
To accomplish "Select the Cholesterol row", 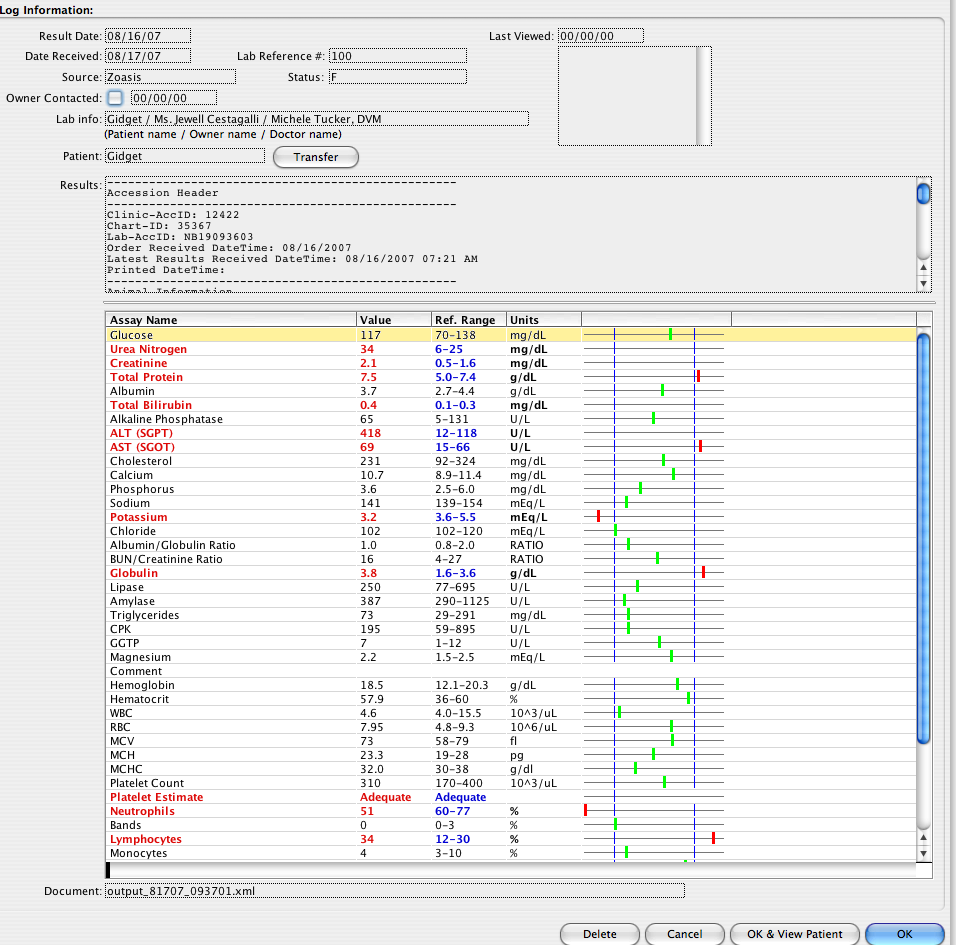I will pos(511,461).
